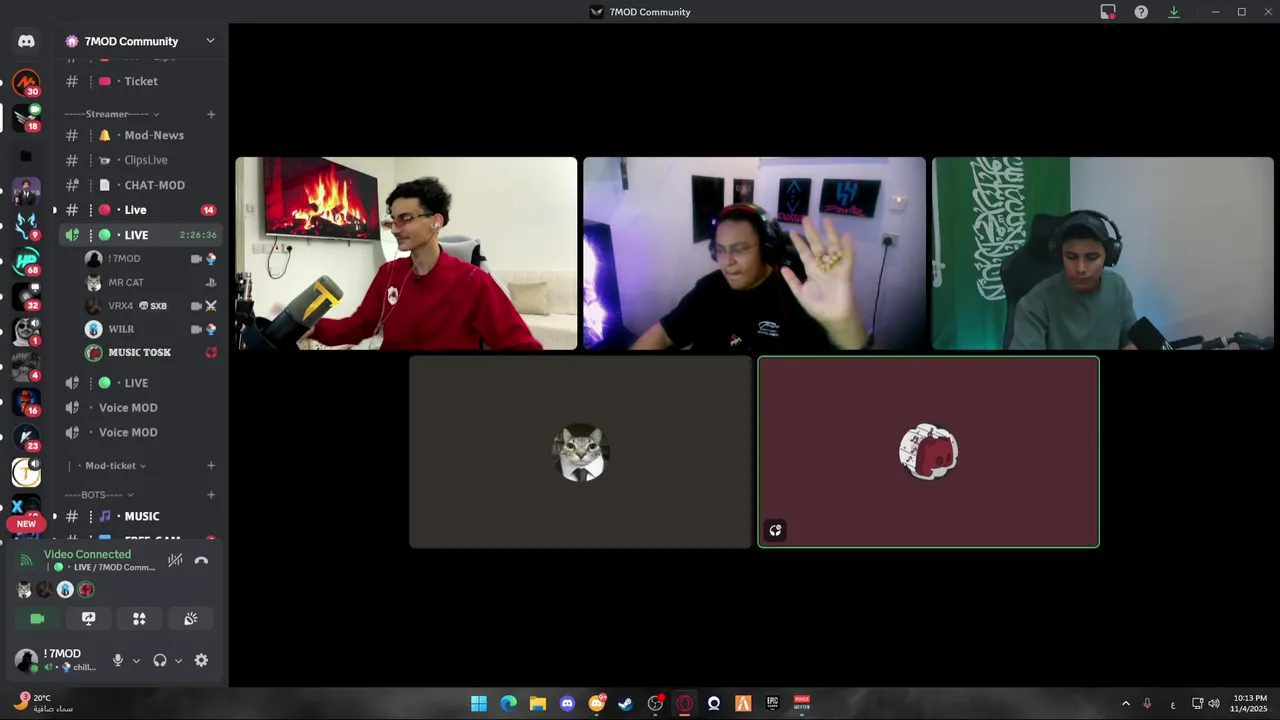Open microphone input options arrow
Viewport: 1280px width, 720px height.
pos(136,660)
